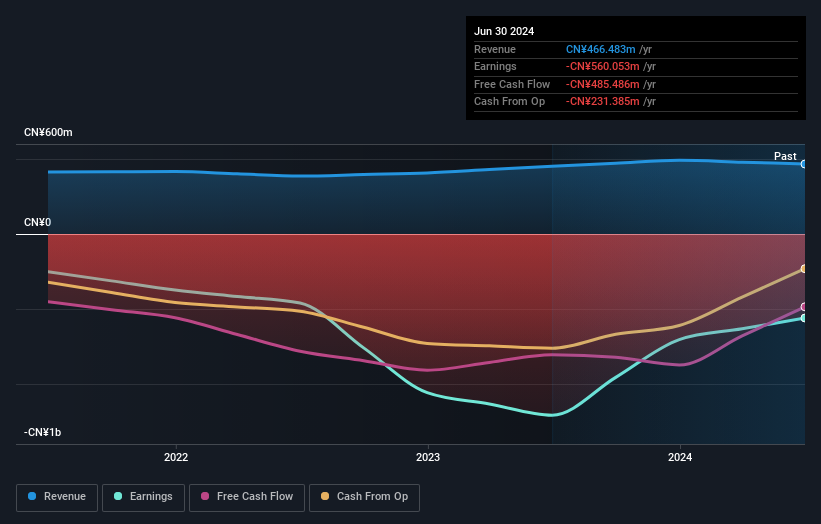
Task: Click the blue Revenue legend dot
Action: 32,496
